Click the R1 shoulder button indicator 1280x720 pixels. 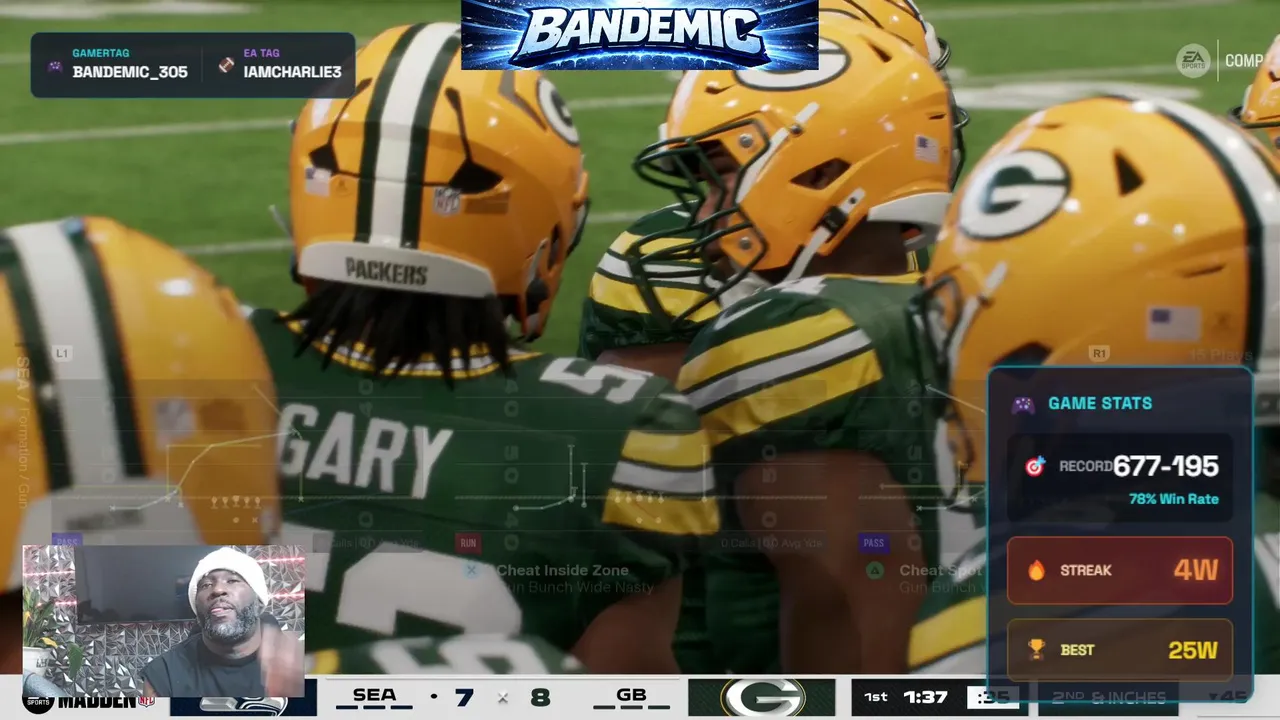(x=1099, y=353)
